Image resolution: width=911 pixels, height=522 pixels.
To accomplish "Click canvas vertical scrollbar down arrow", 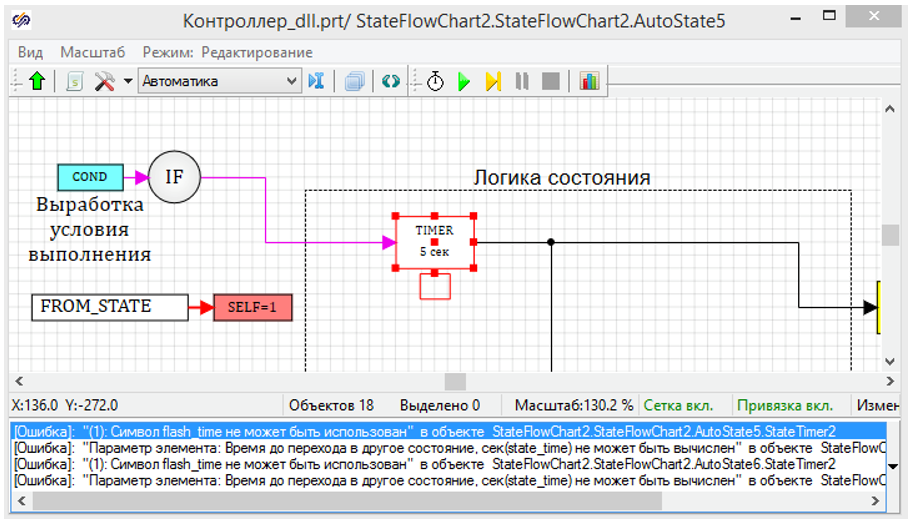I will pyautogui.click(x=890, y=362).
